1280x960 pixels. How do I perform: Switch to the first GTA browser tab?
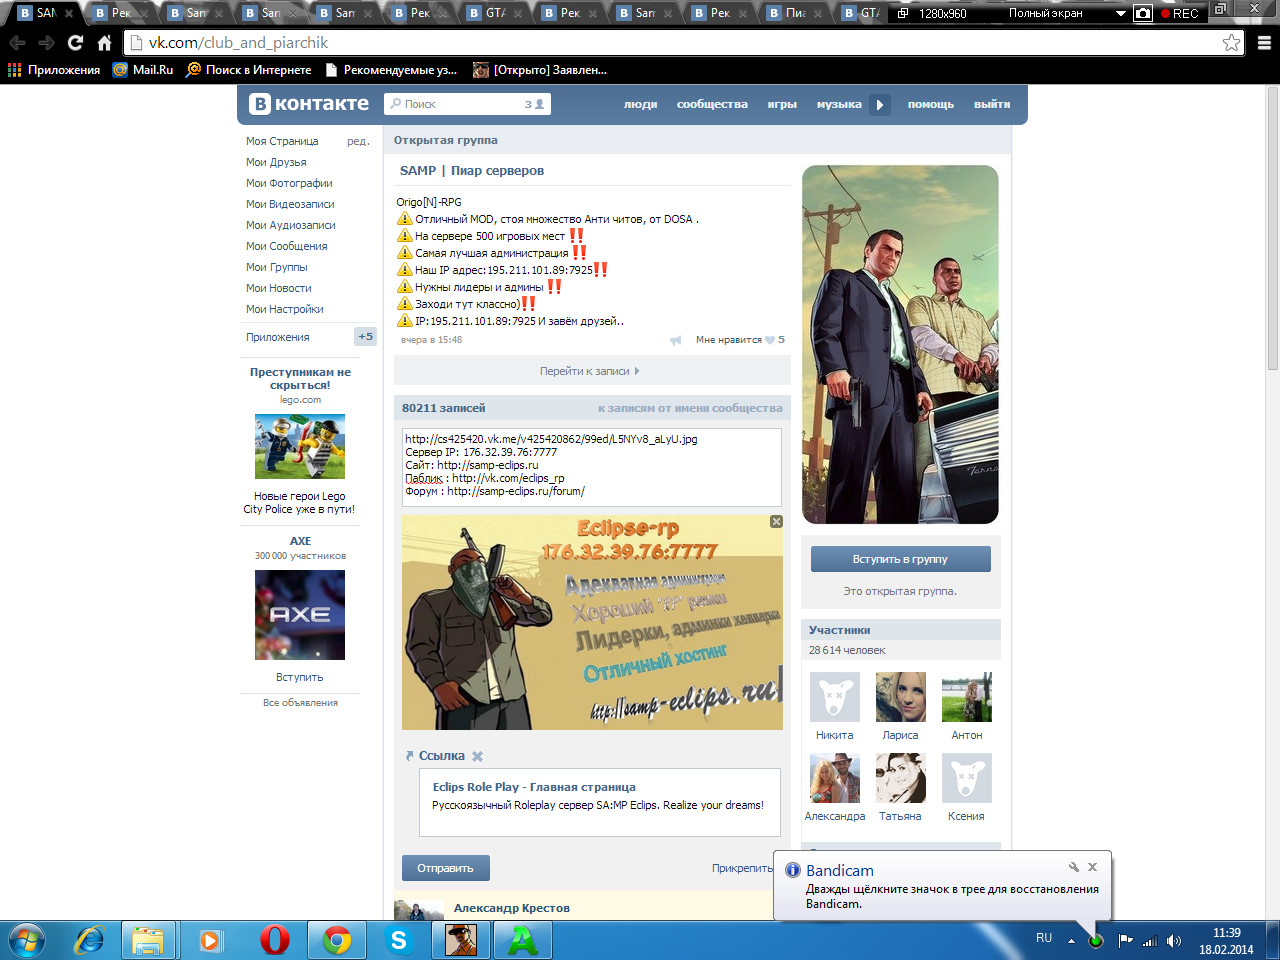[494, 13]
